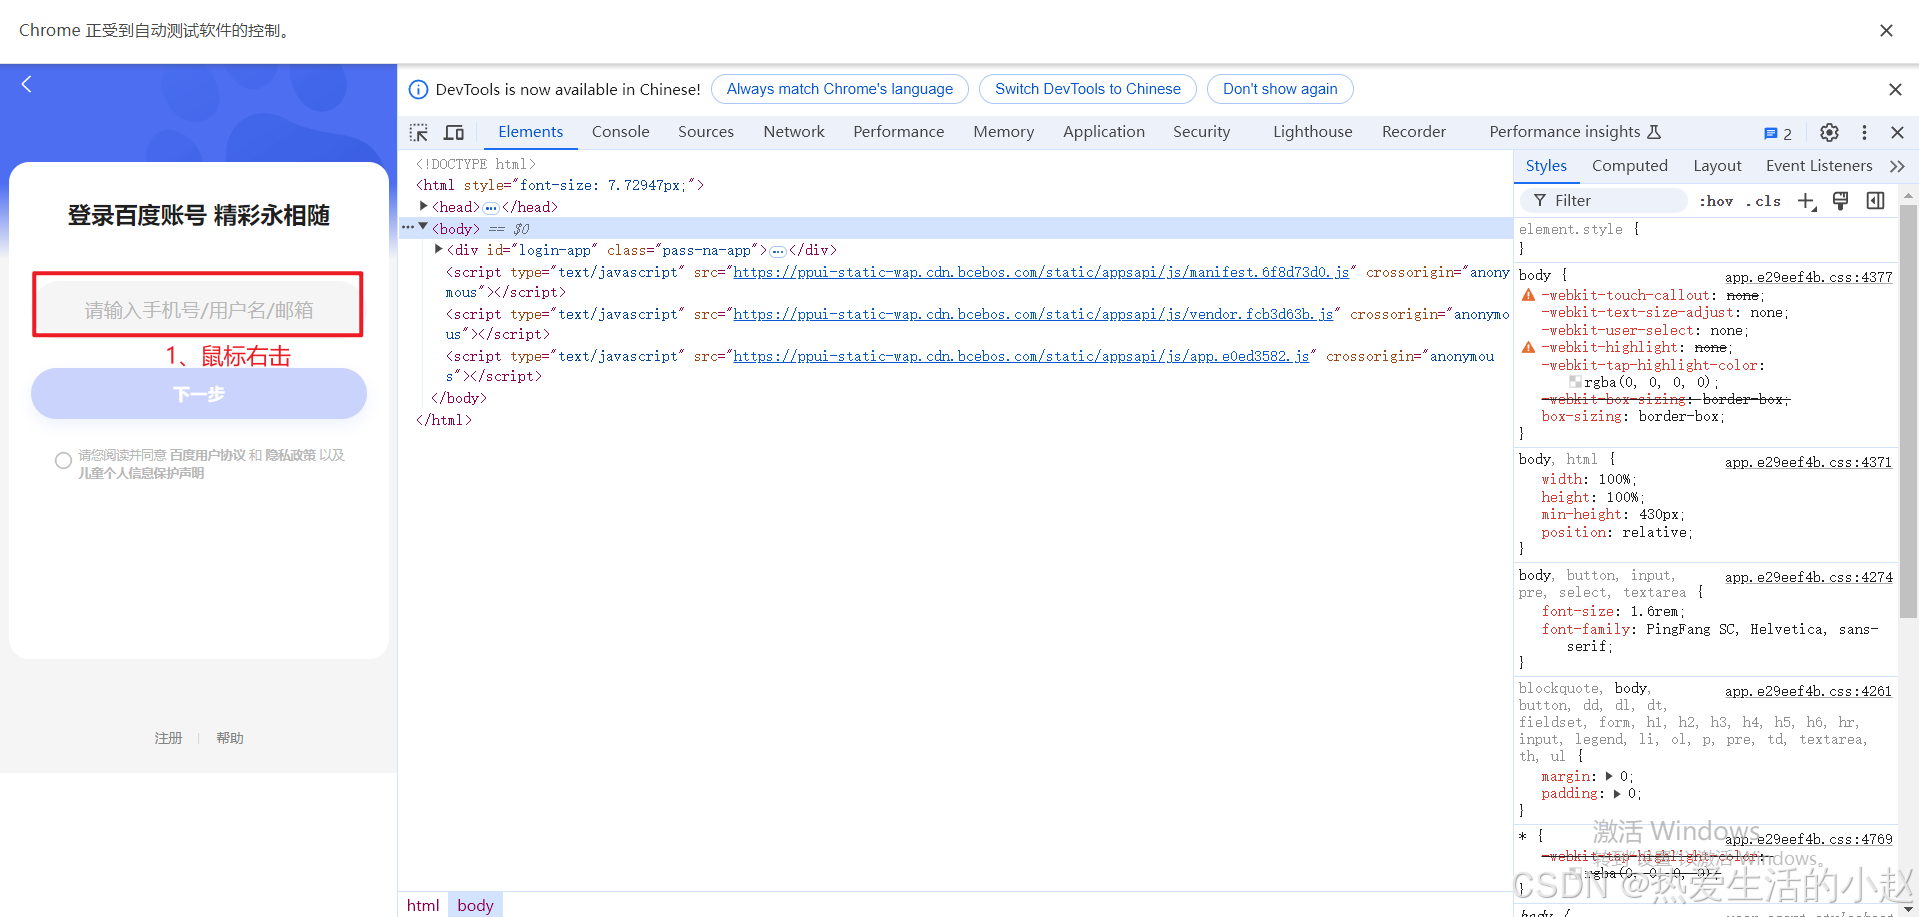Open the Event Listeners tab
Viewport: 1919px width, 917px height.
tap(1818, 166)
